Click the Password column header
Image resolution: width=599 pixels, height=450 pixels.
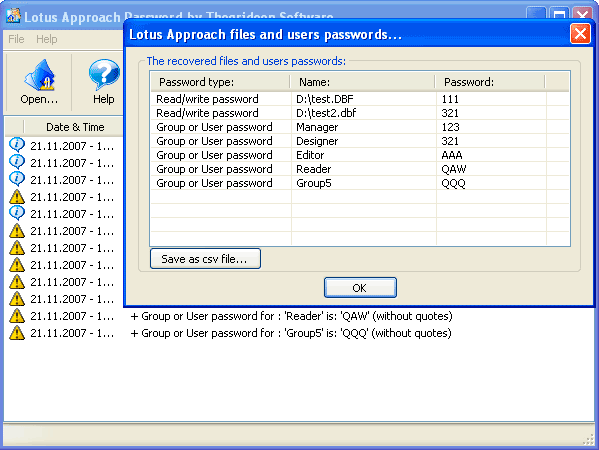[490, 82]
